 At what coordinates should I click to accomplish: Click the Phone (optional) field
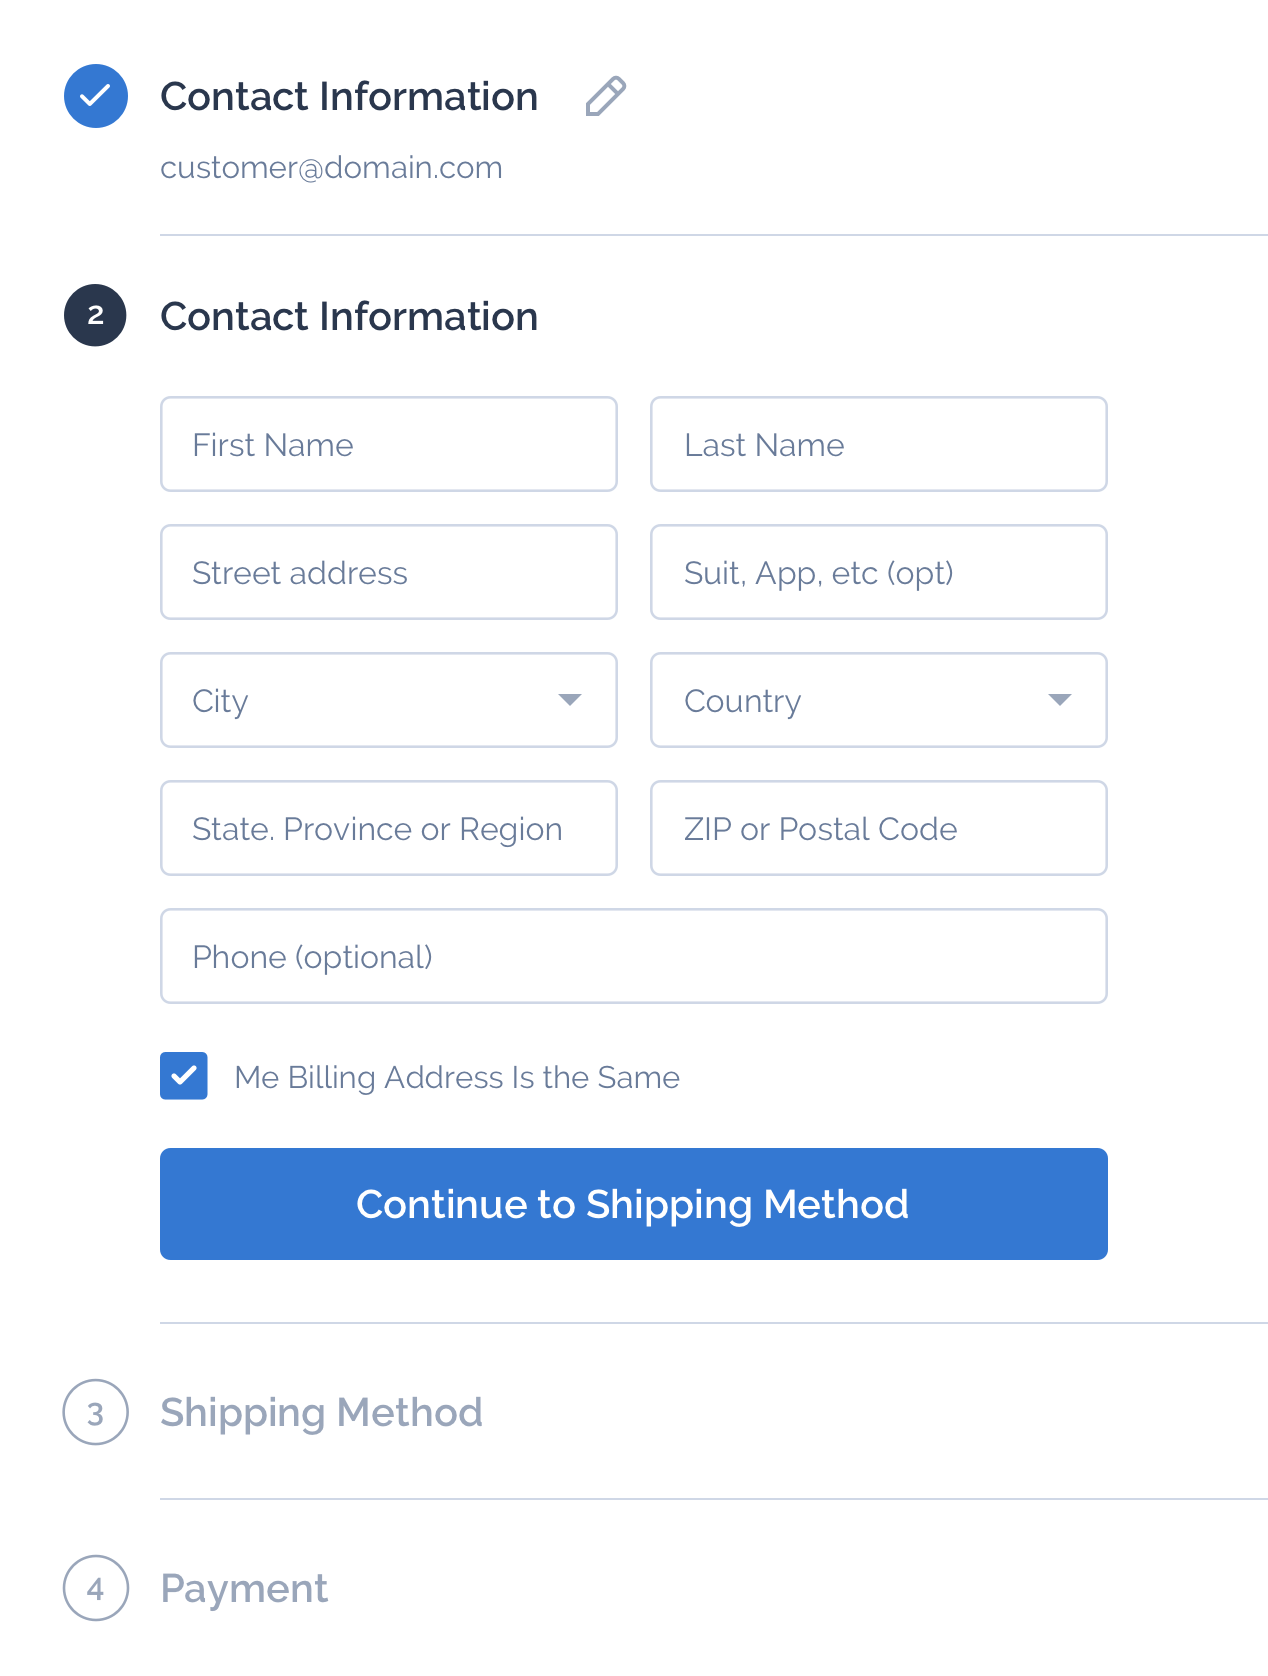pos(634,956)
